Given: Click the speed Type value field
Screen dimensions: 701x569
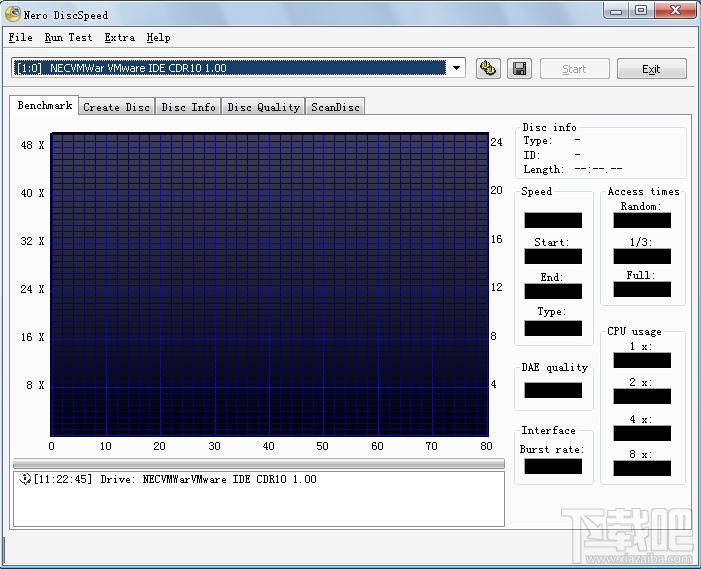Looking at the screenshot, I should 553,328.
